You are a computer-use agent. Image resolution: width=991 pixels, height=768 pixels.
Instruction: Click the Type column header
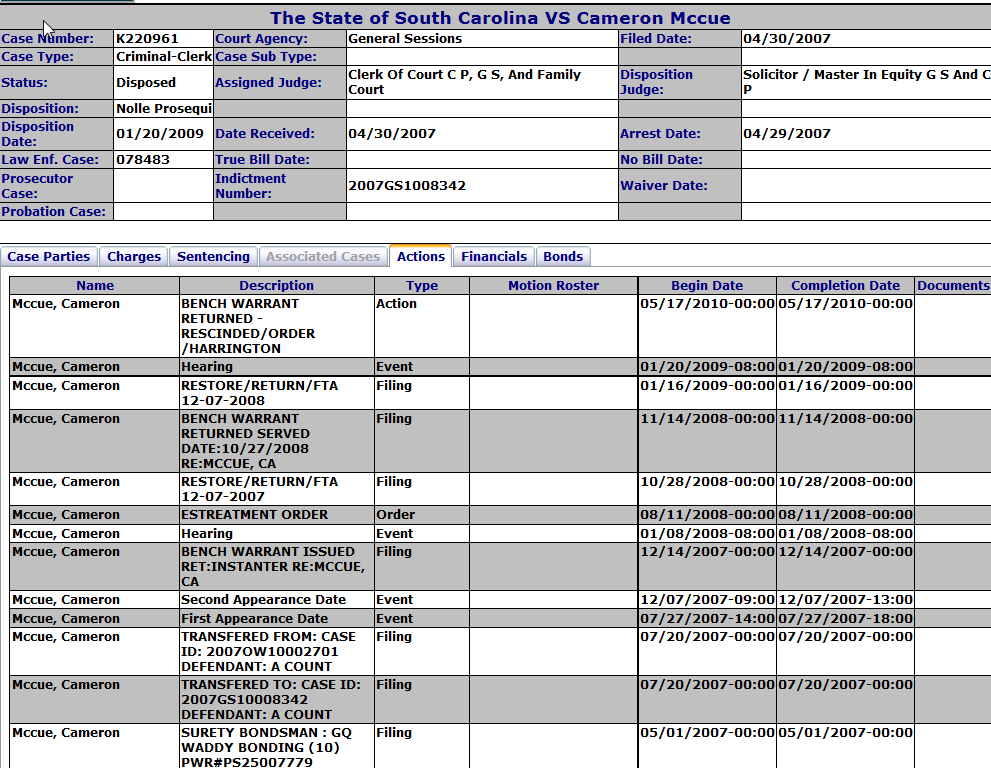422,286
